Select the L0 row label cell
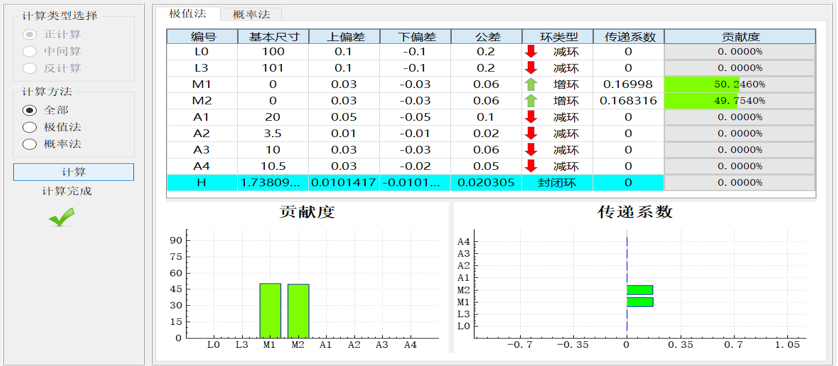This screenshot has height=366, width=838. [203, 52]
